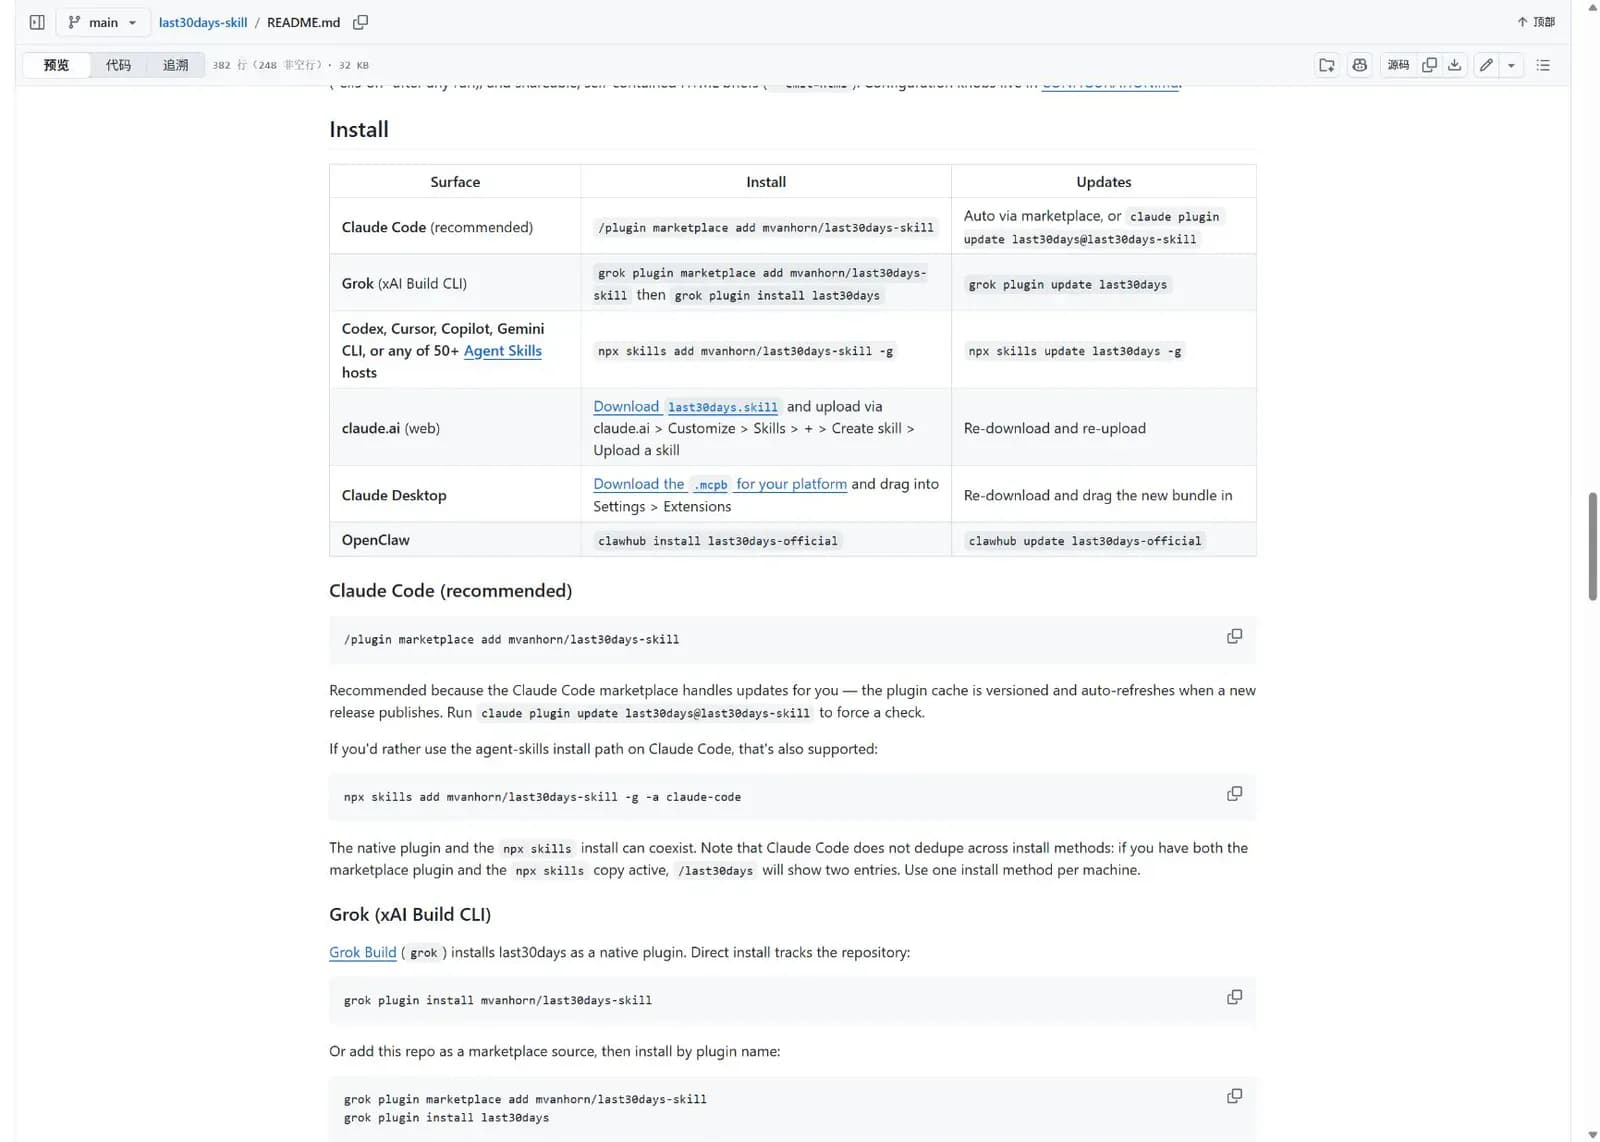
Task: Click the clawhub update last30days-official code
Action: click(1085, 541)
